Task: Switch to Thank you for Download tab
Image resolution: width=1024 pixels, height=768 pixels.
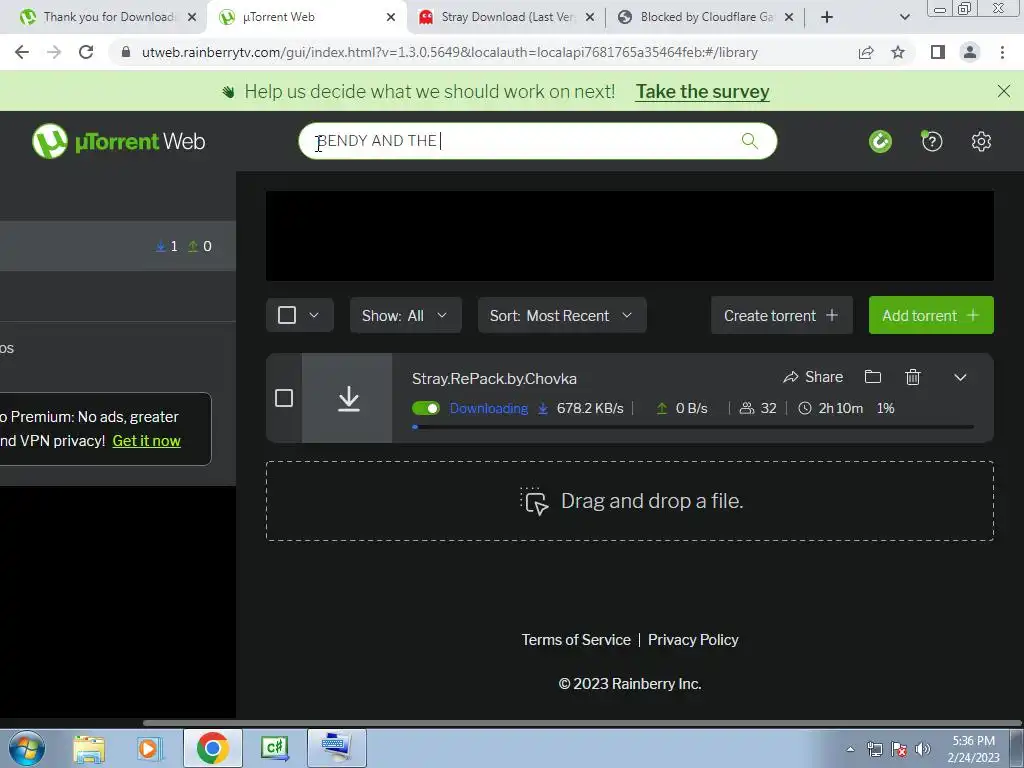Action: click(108, 17)
